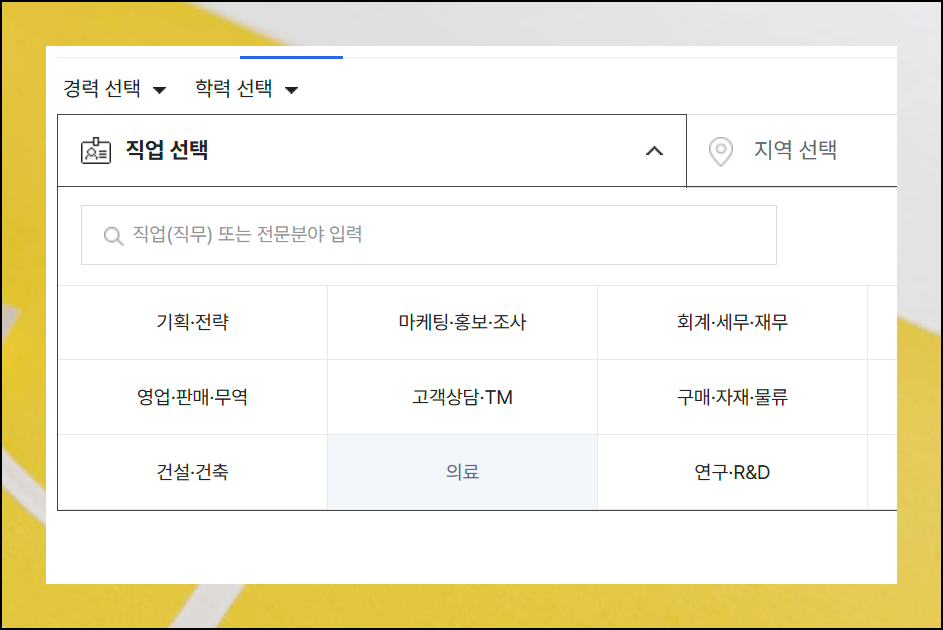The image size is (943, 630).
Task: Click the search magnifier icon
Action: pos(113,236)
